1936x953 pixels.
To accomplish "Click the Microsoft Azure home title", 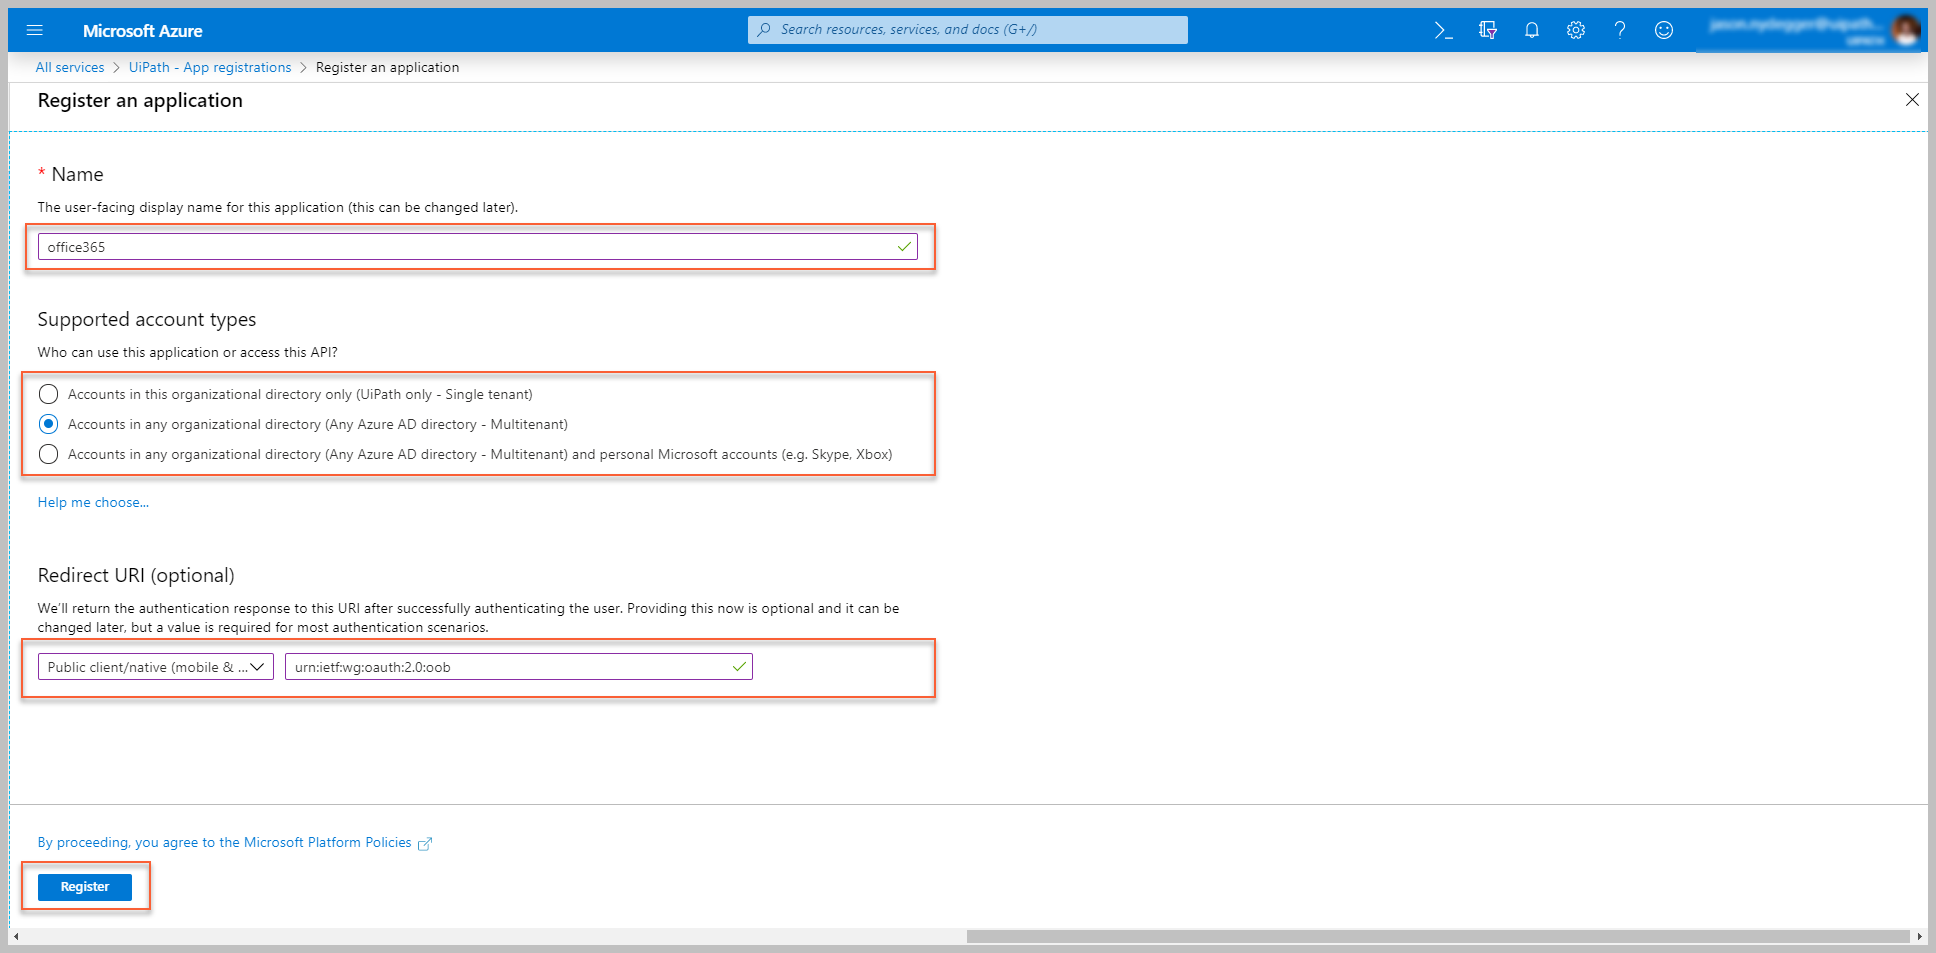I will pos(142,31).
